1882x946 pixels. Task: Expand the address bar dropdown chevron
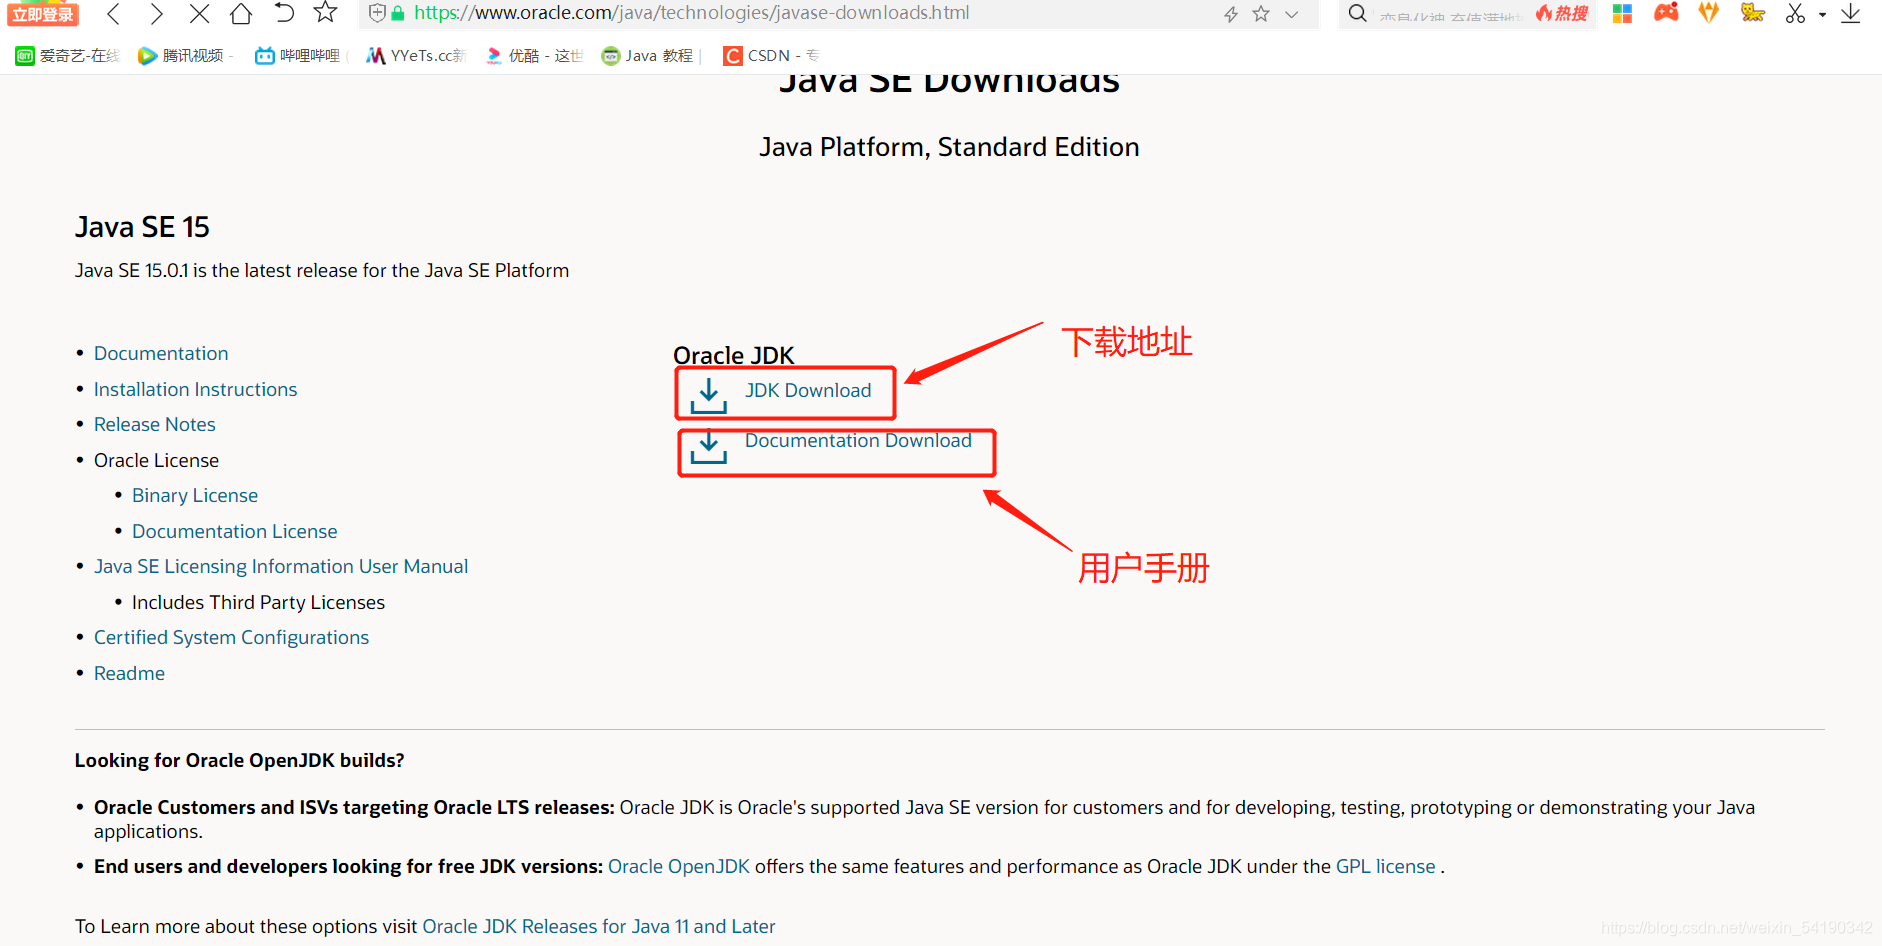(x=1292, y=14)
